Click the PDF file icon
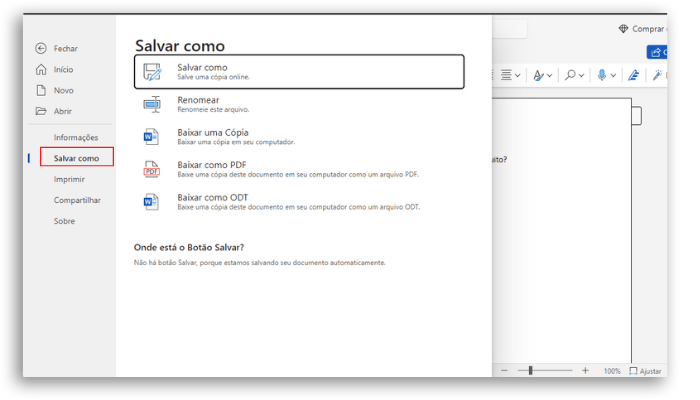 (151, 169)
